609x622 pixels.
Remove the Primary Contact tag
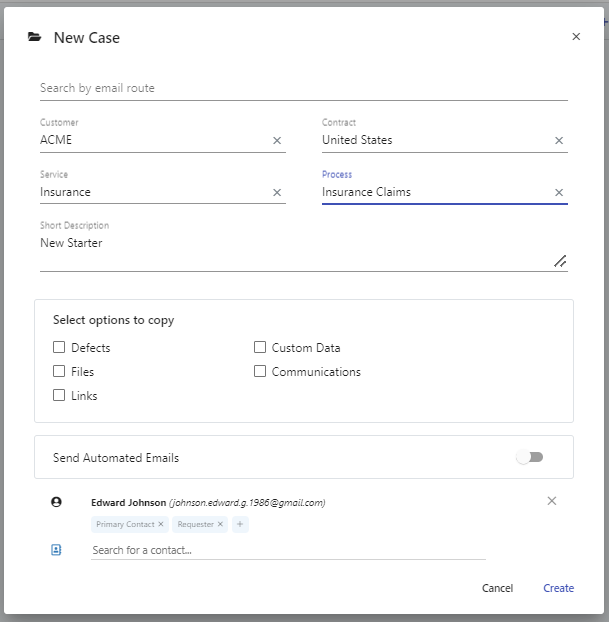pyautogui.click(x=161, y=524)
